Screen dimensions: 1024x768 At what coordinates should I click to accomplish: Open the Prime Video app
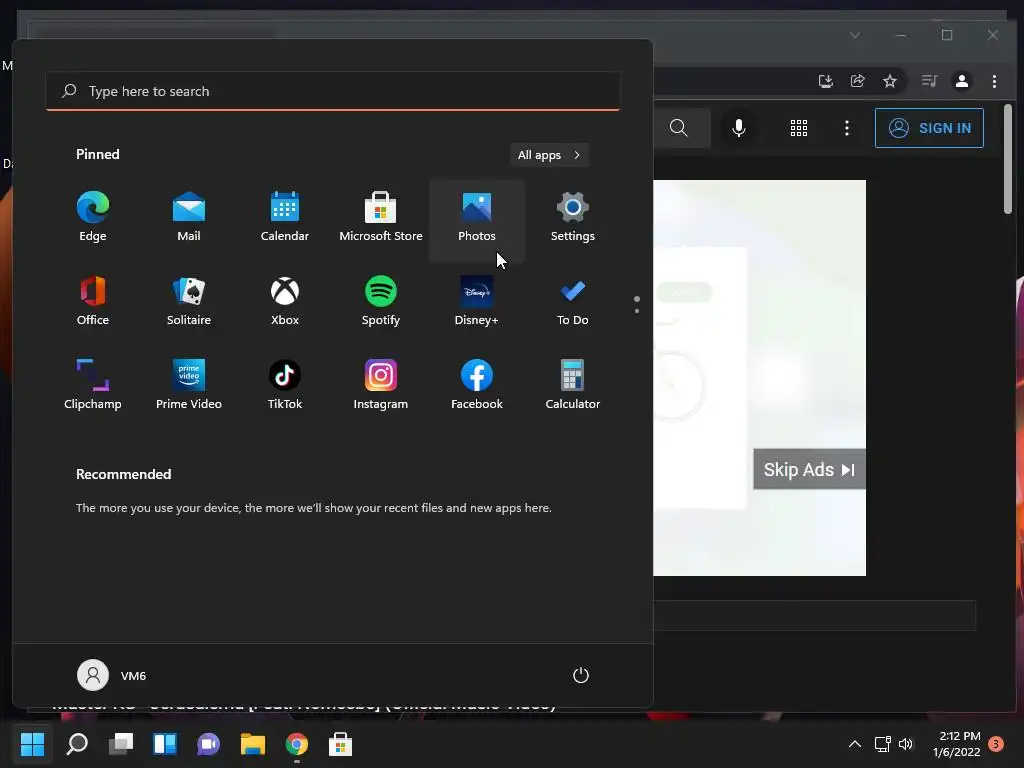click(x=189, y=385)
